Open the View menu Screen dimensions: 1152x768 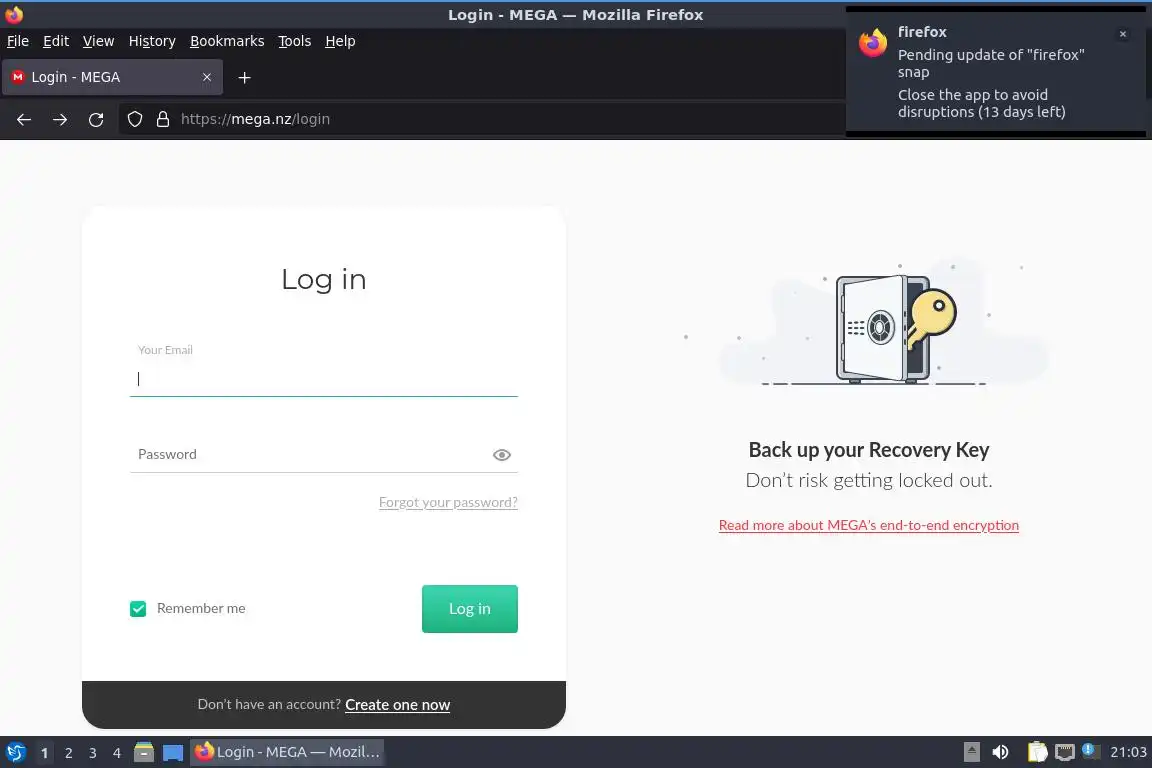click(x=98, y=41)
